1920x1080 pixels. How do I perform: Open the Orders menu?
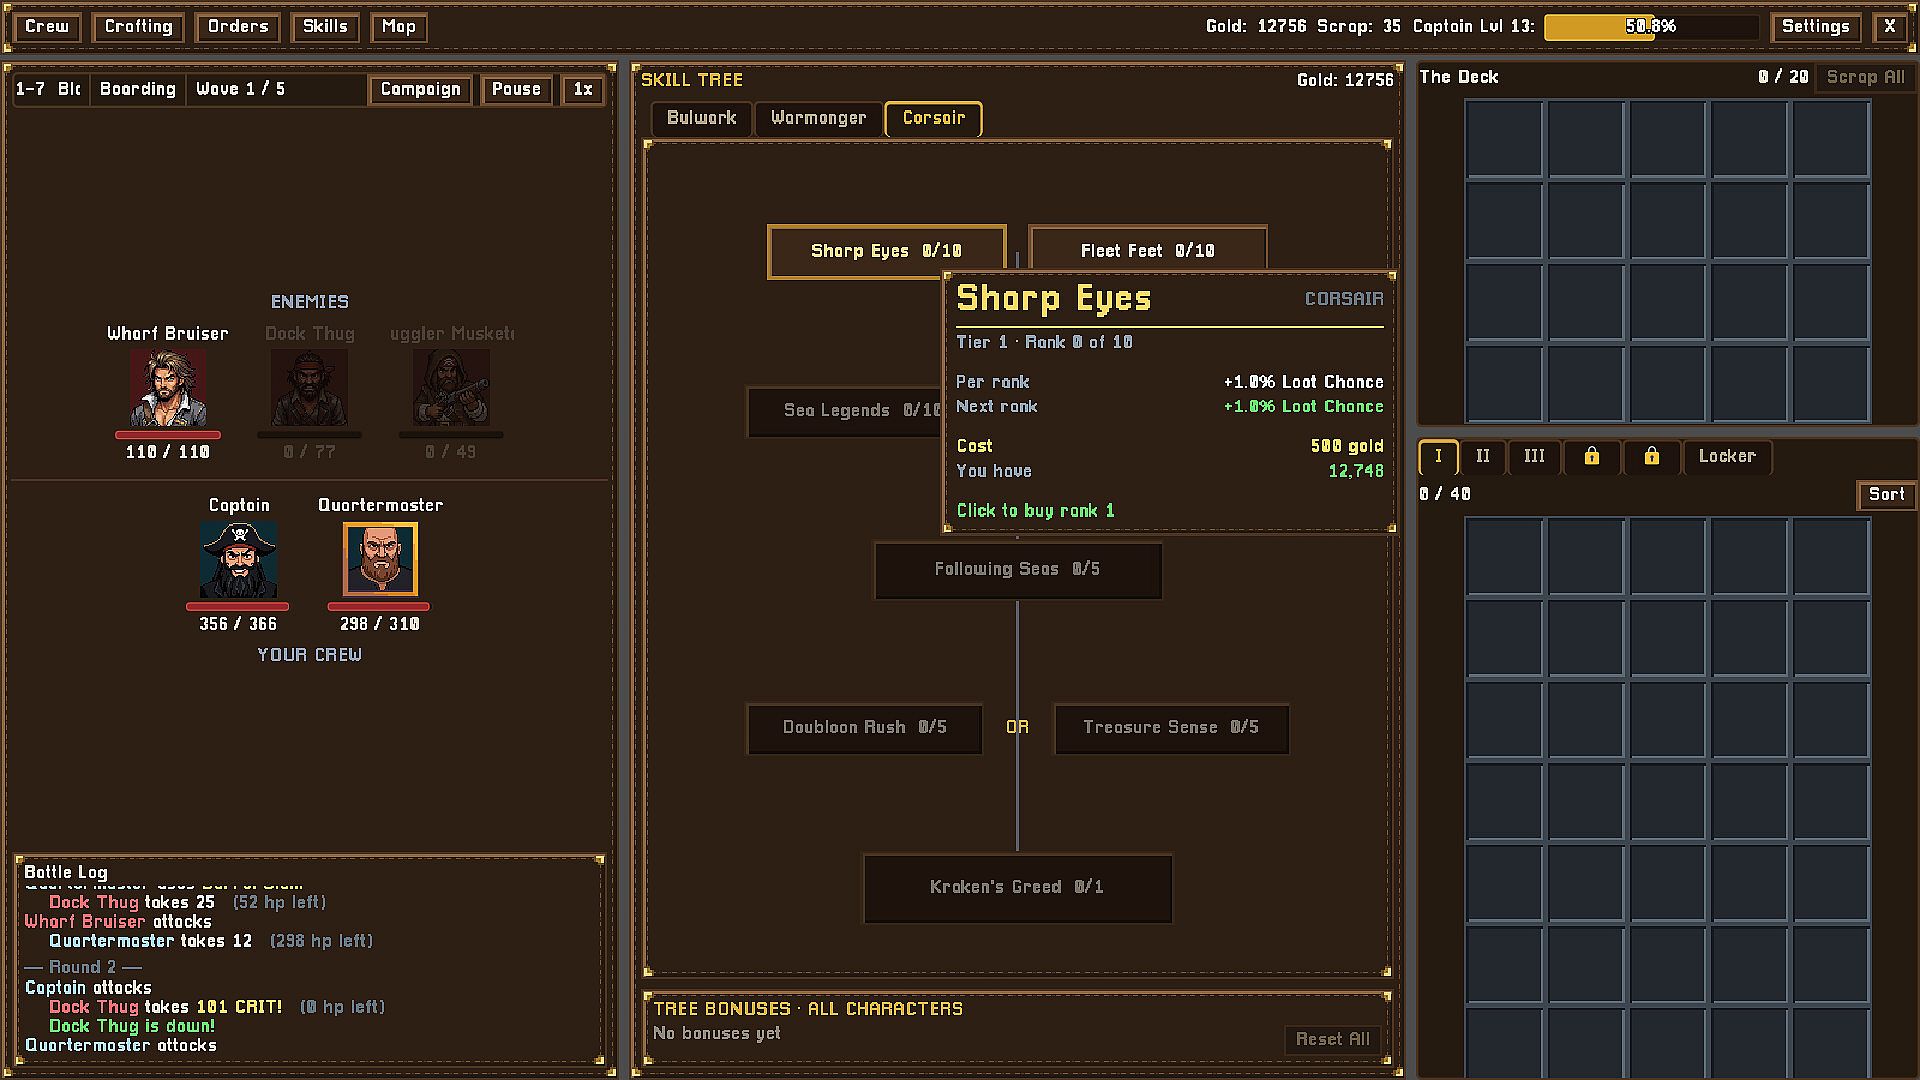coord(238,27)
